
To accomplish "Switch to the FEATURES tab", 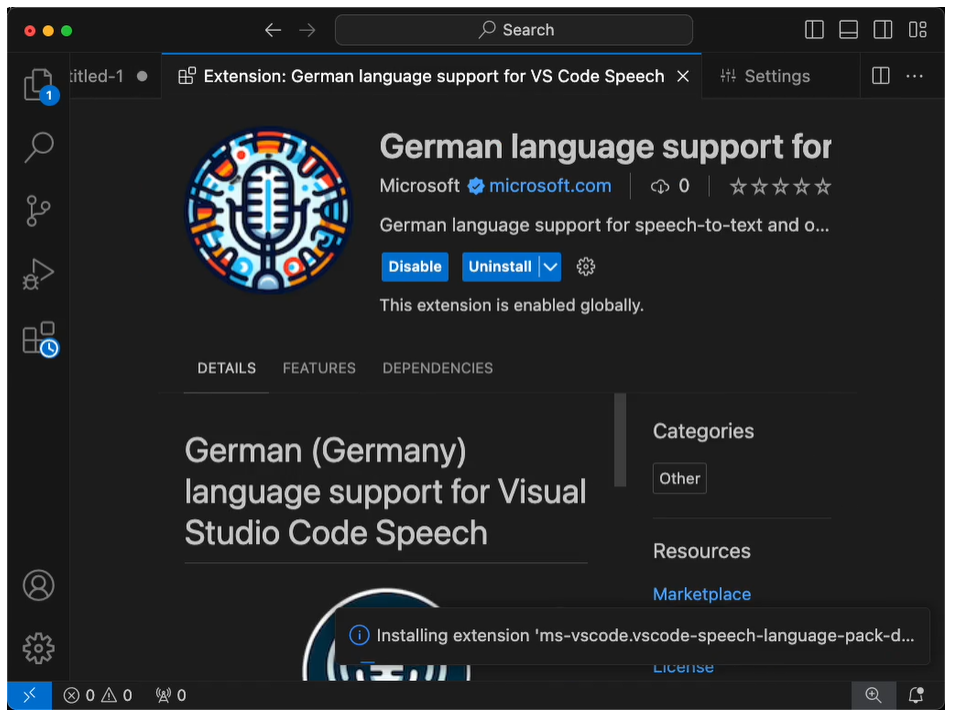I will click(319, 368).
